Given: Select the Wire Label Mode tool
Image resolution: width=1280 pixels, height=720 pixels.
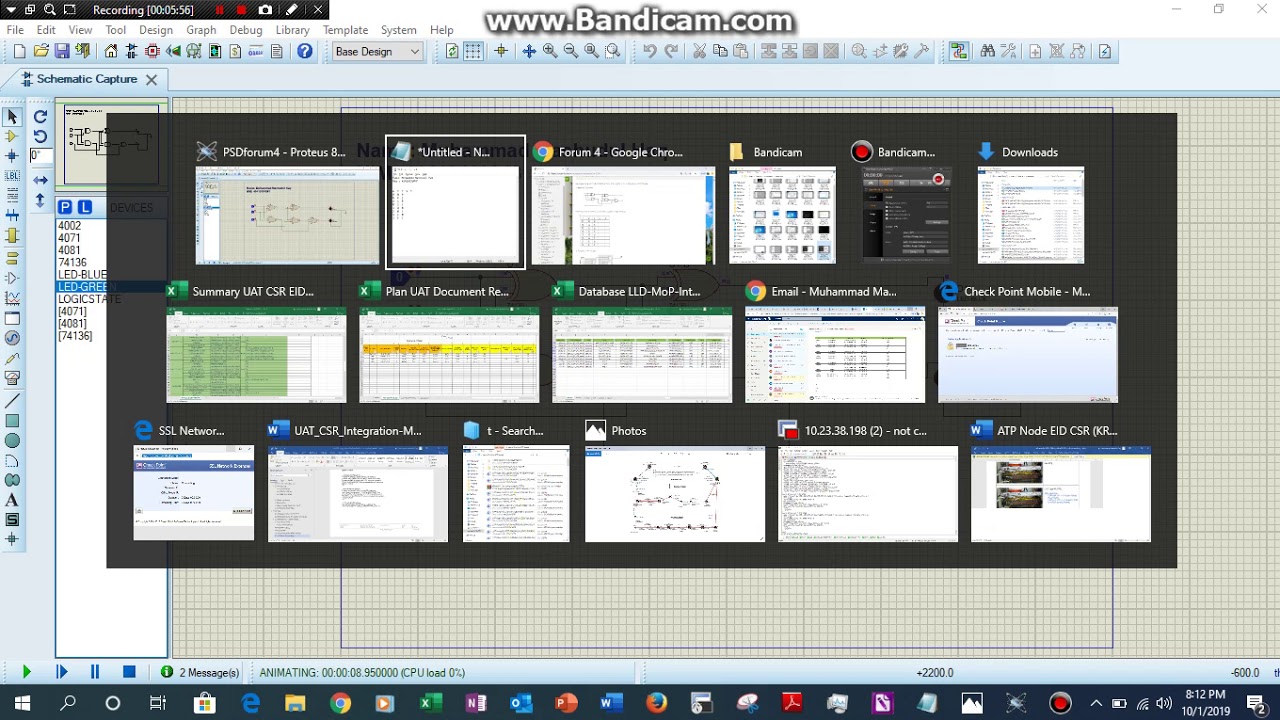Looking at the screenshot, I should tap(12, 176).
